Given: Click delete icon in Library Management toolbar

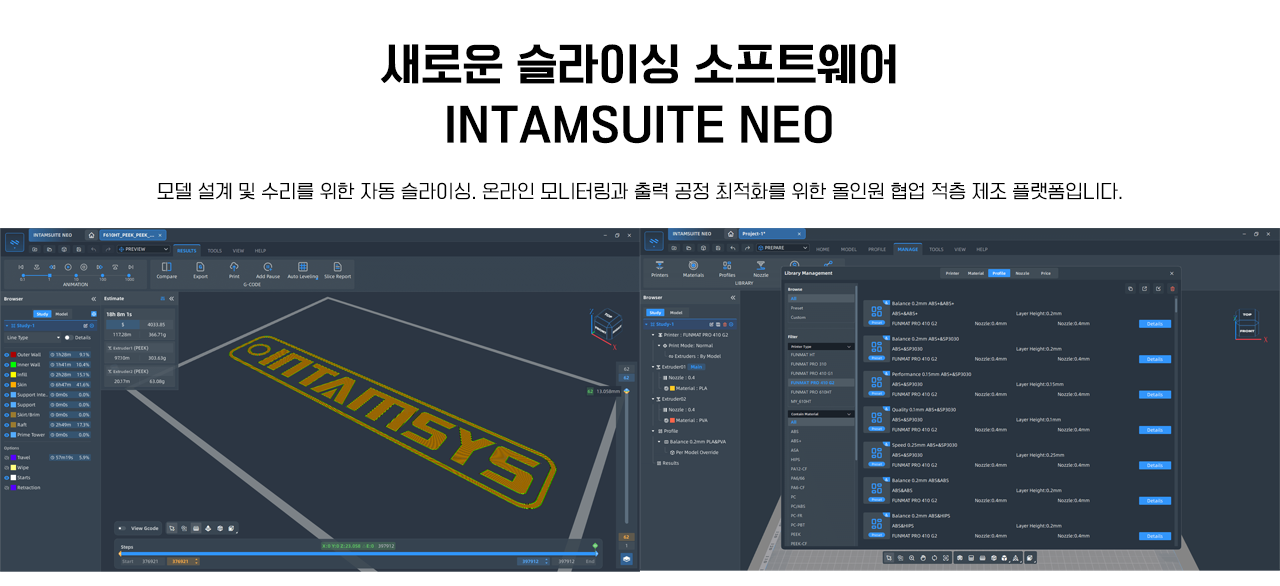Looking at the screenshot, I should [x=1172, y=289].
